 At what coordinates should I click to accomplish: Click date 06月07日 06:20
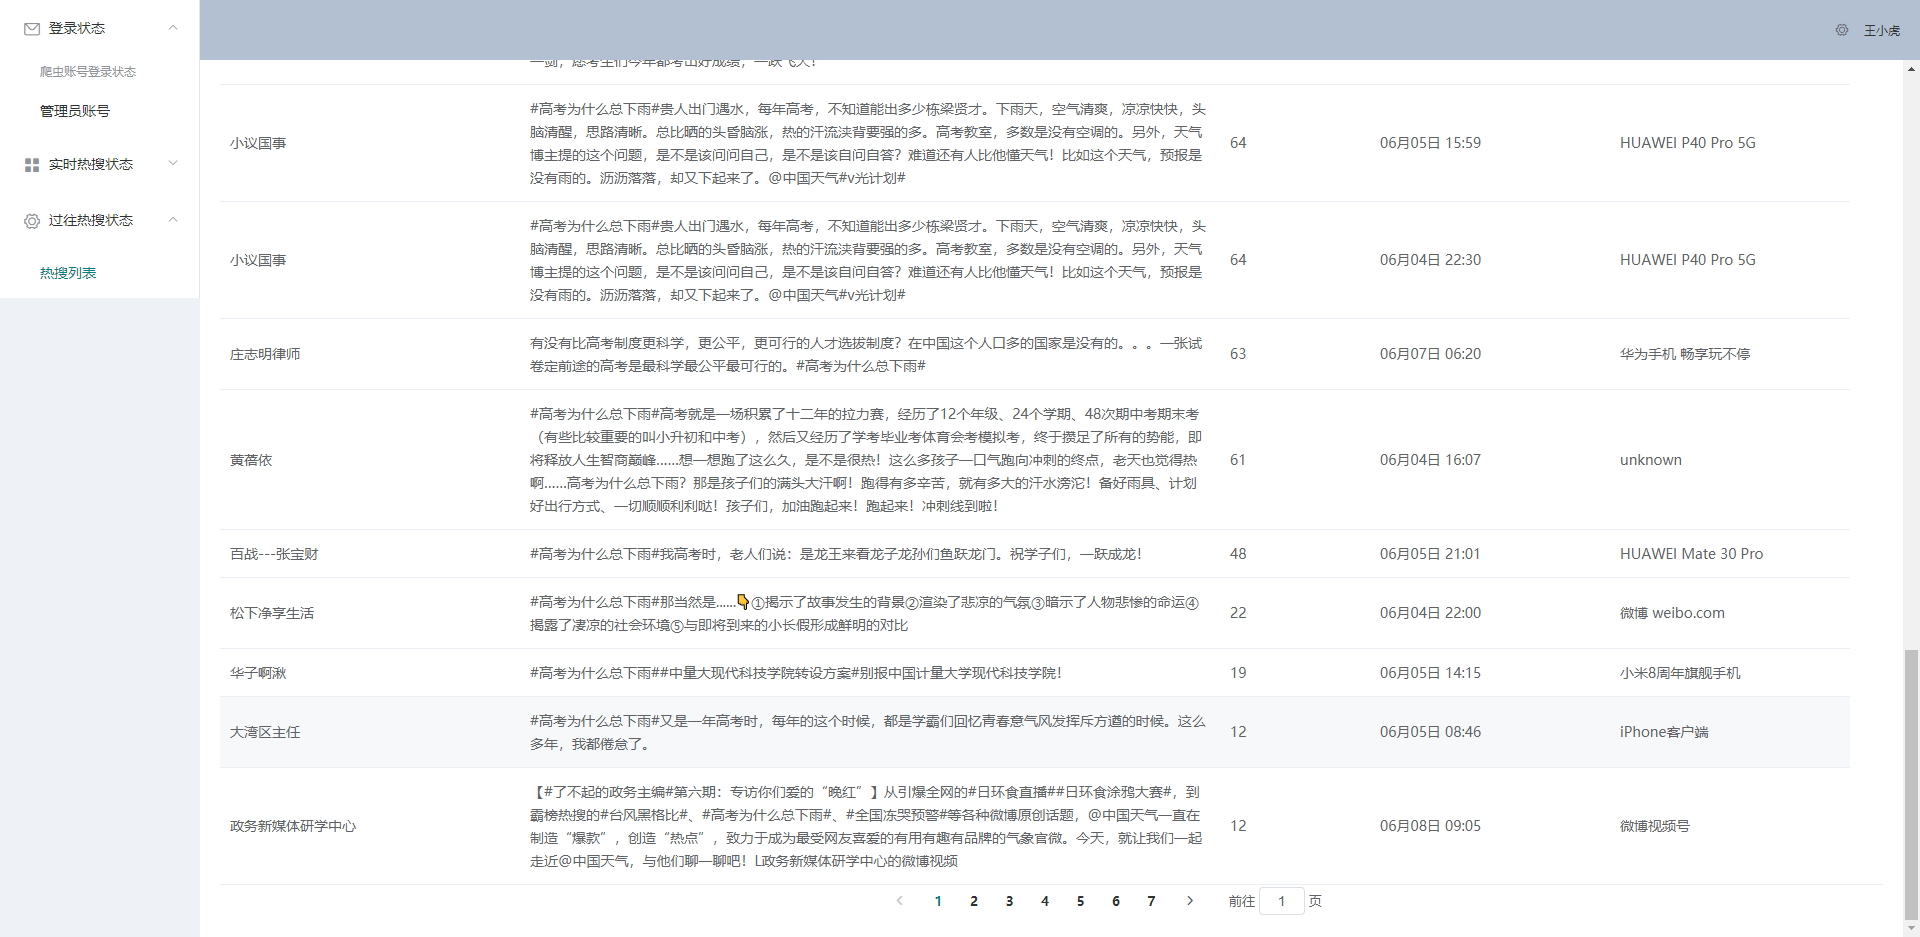coord(1430,354)
